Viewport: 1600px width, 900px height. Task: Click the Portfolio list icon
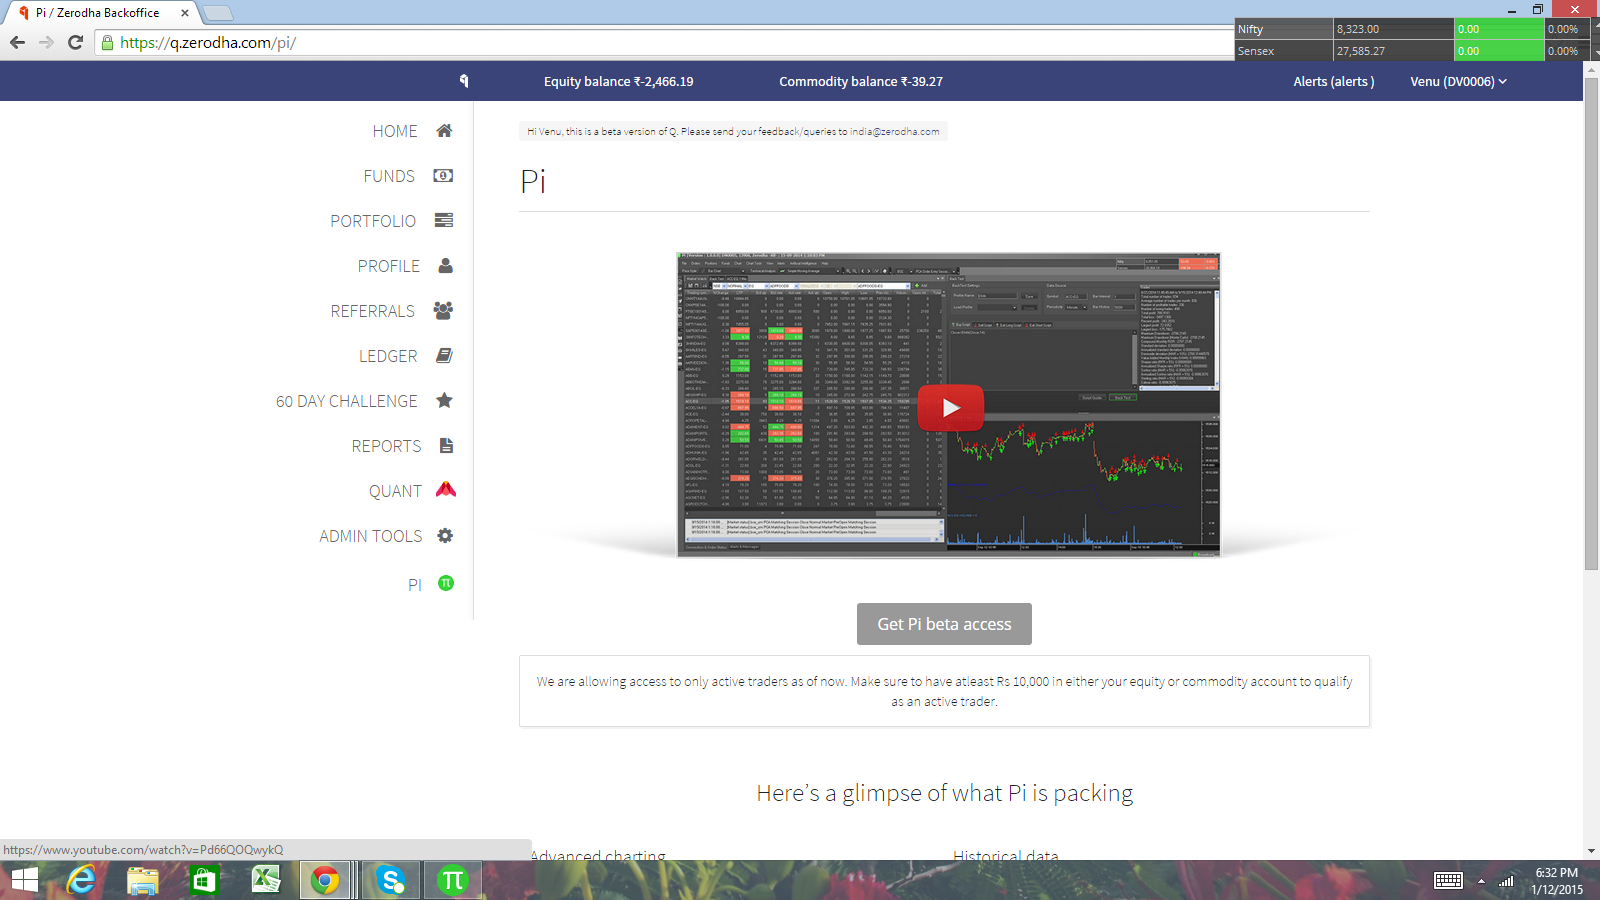[x=444, y=220]
